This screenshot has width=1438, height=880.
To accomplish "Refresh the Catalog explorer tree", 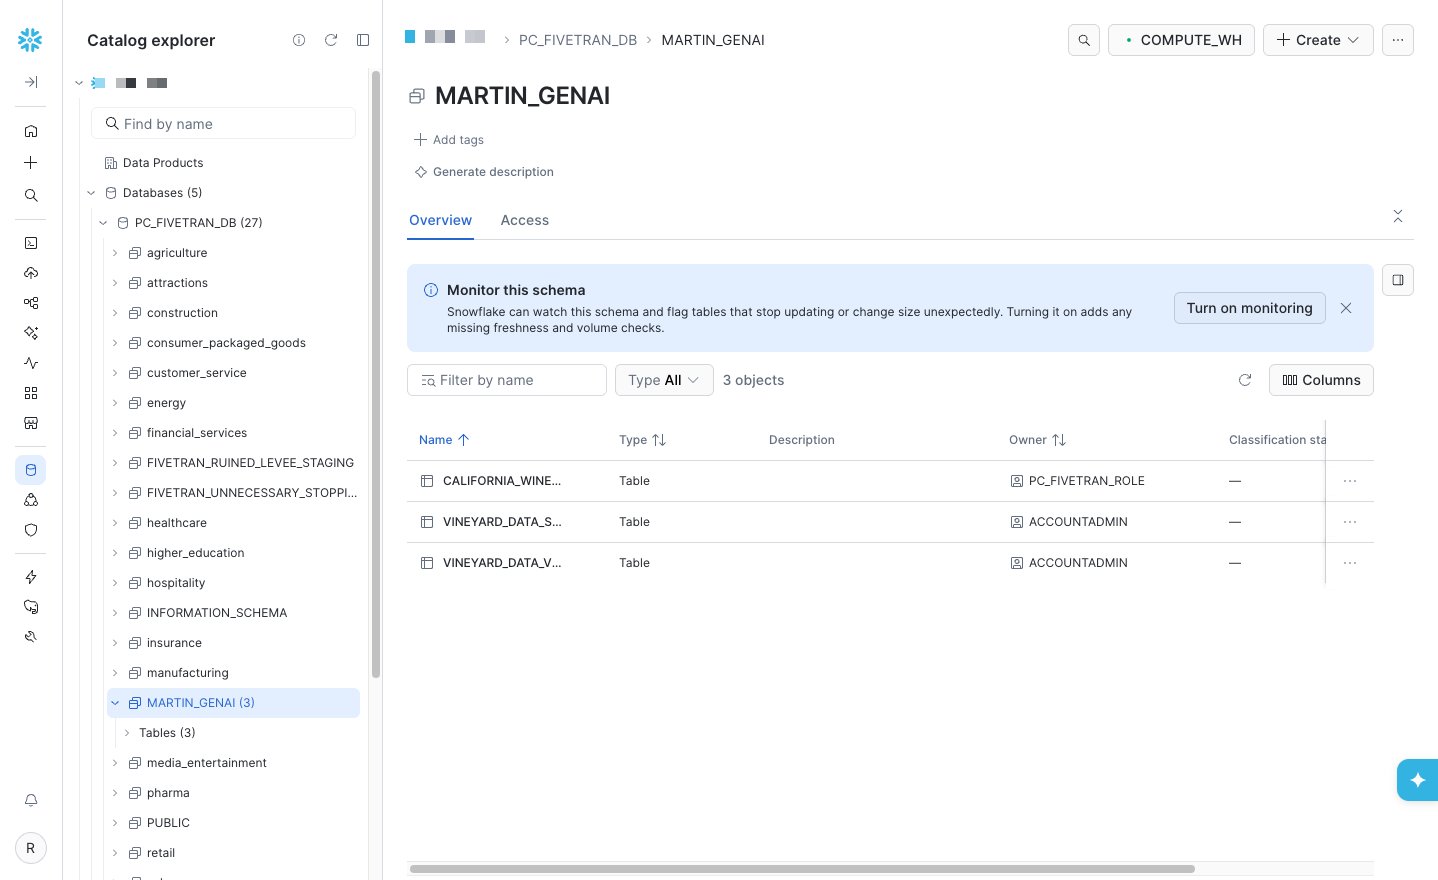I will 331,40.
